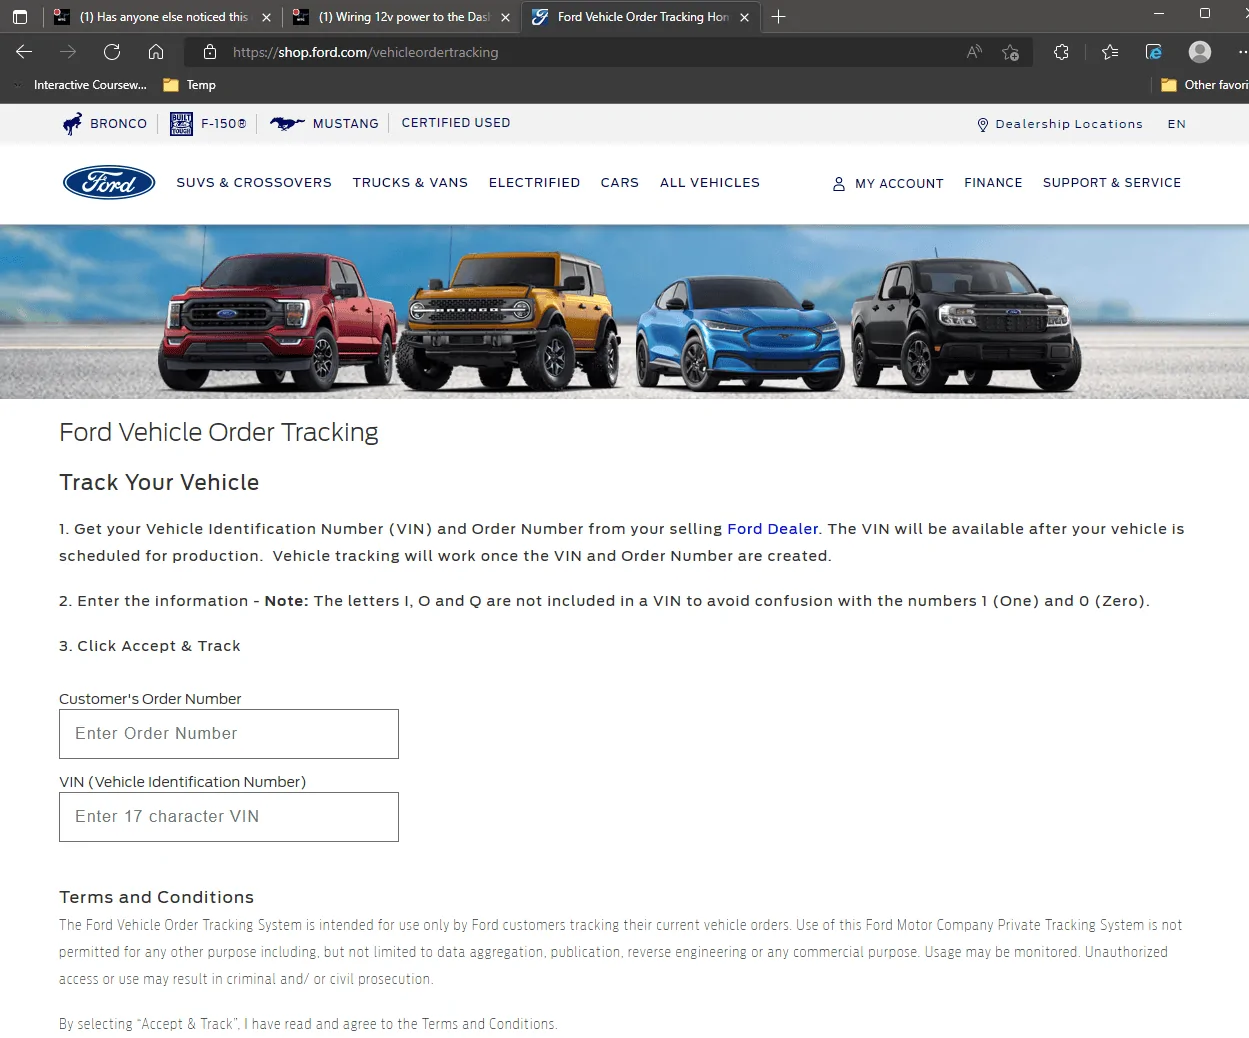The width and height of the screenshot is (1249, 1038).
Task: Go back to the previous page
Action: pos(24,52)
